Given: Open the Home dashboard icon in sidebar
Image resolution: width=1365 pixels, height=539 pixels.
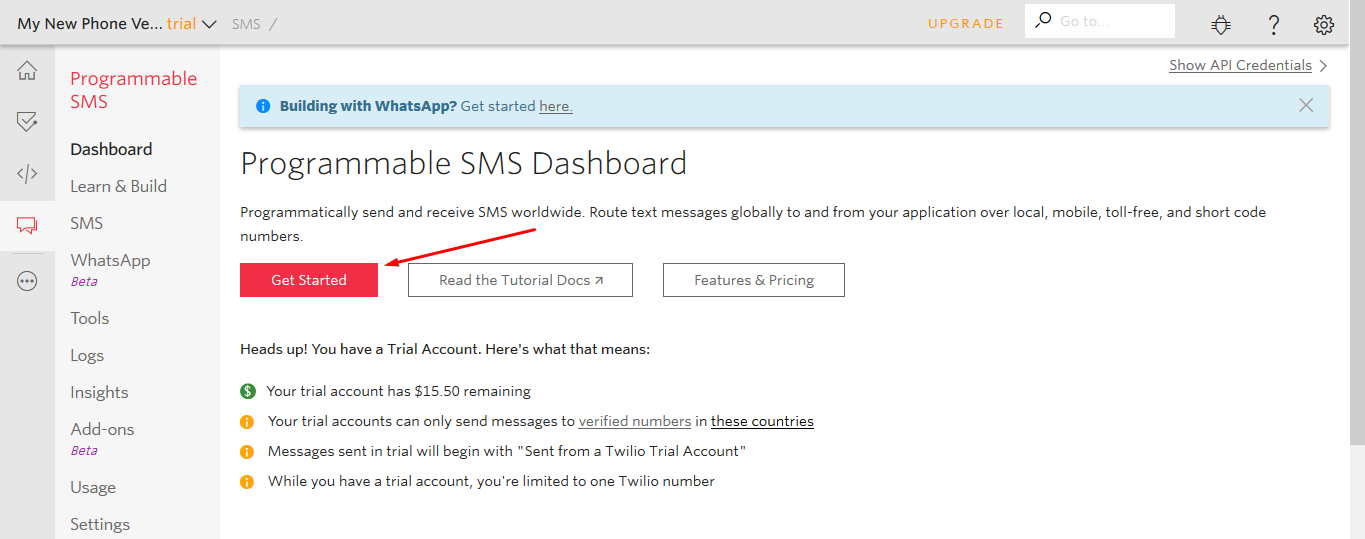Looking at the screenshot, I should 27,71.
